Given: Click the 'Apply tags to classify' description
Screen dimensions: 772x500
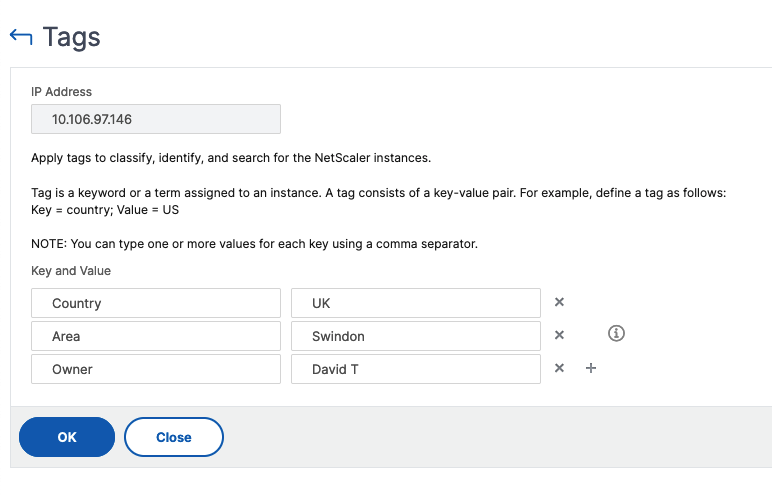Looking at the screenshot, I should click(231, 158).
